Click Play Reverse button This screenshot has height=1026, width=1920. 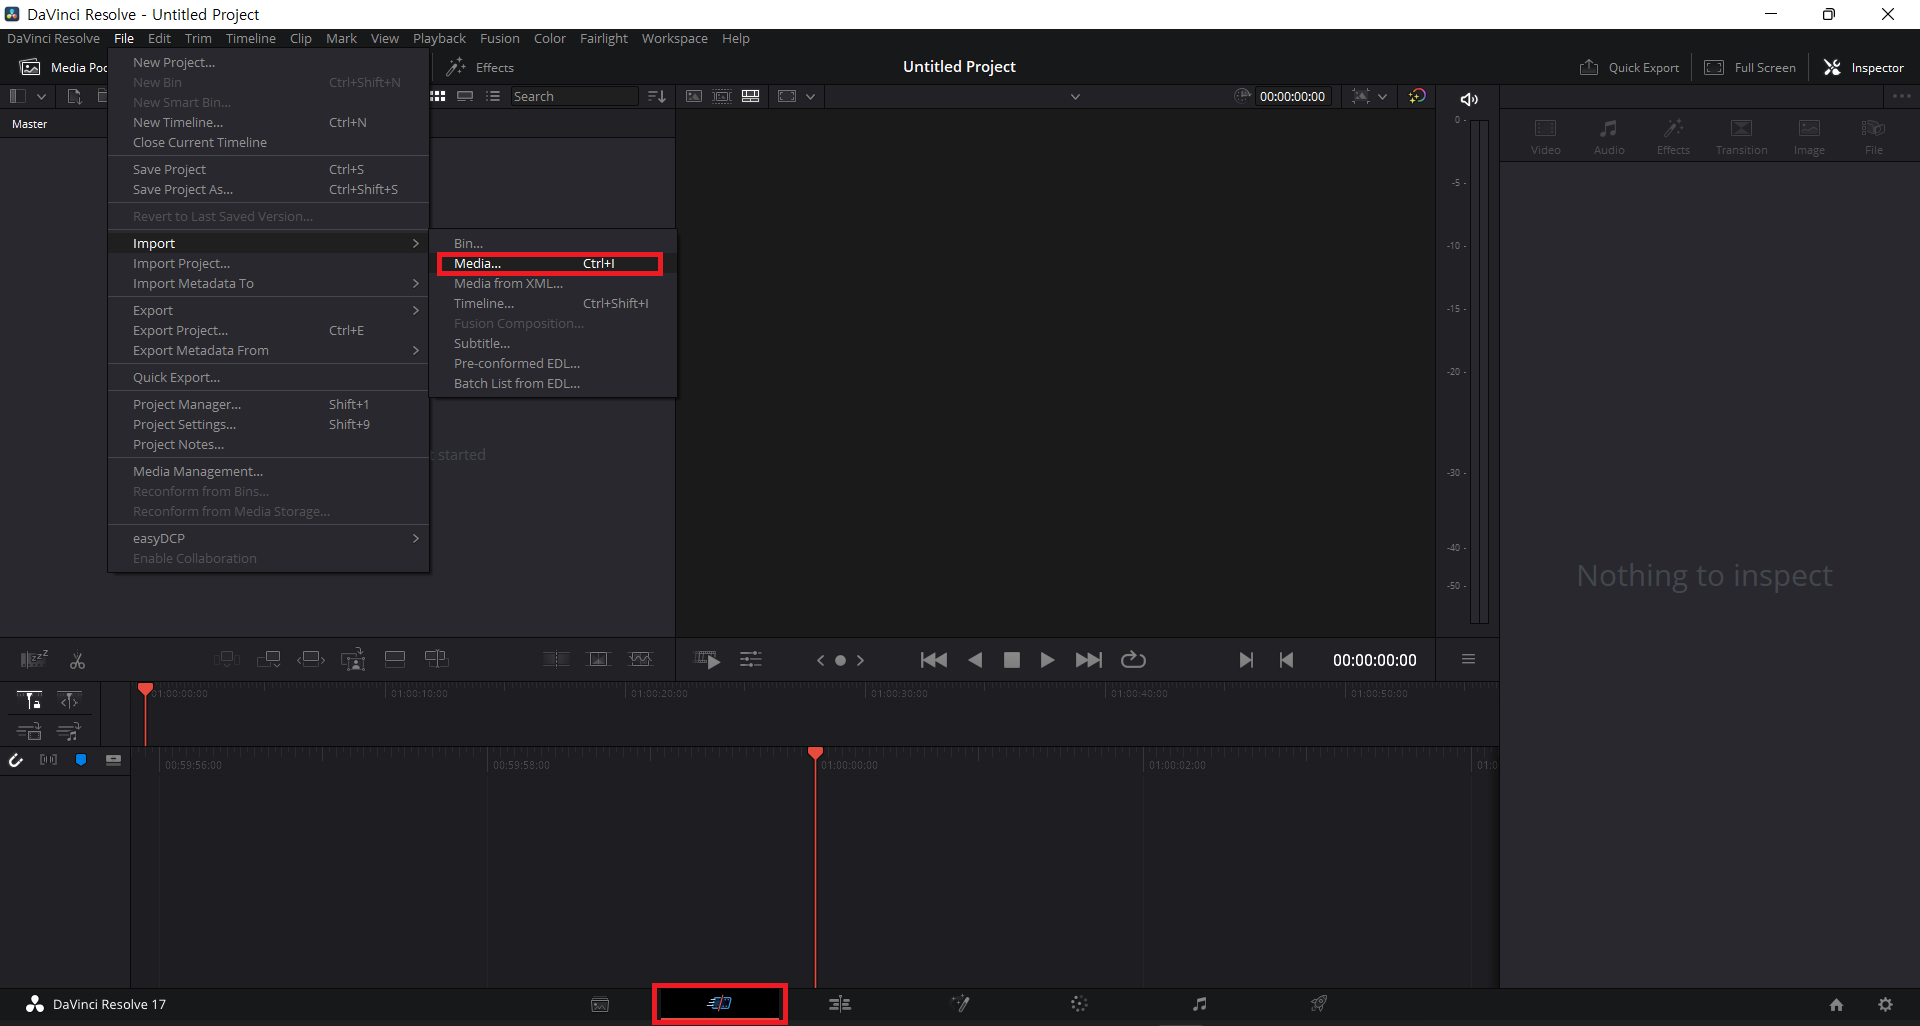click(x=975, y=660)
